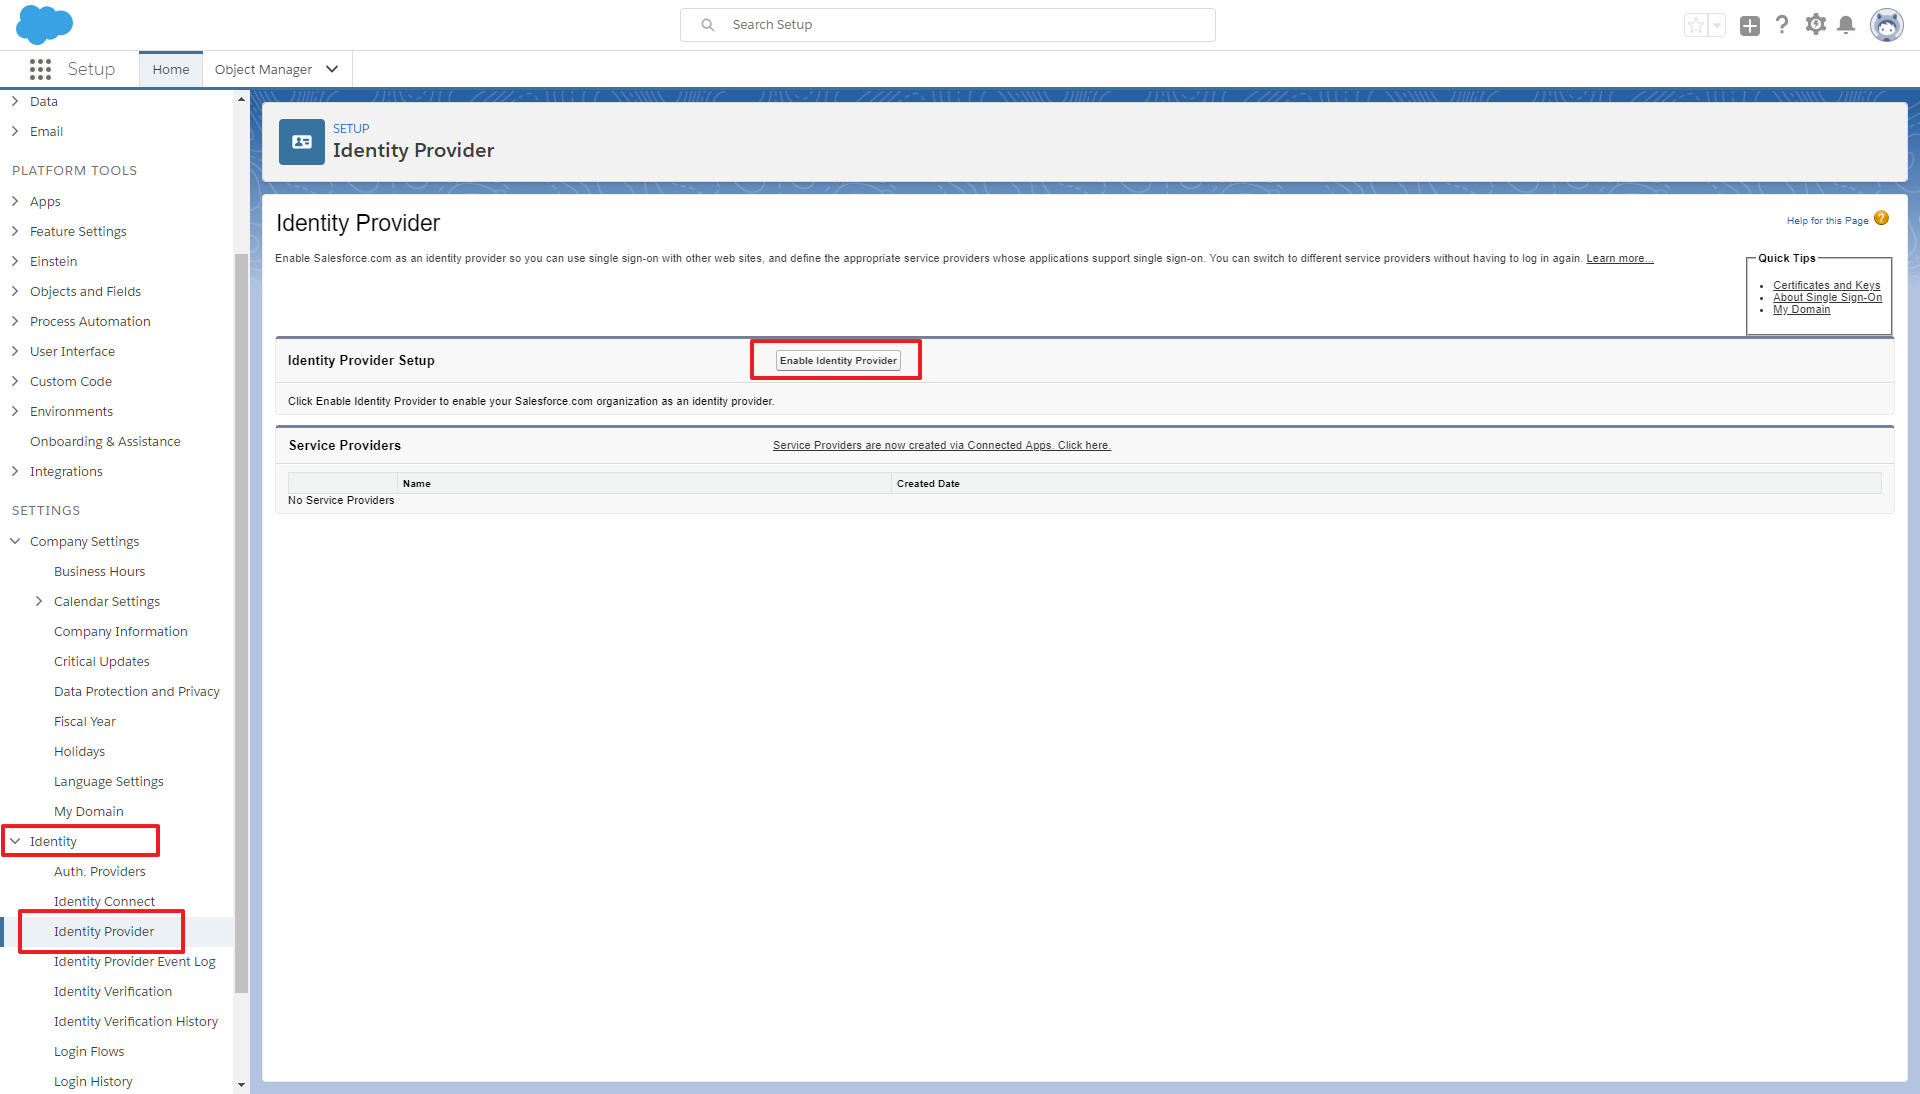Click the sidebar scroll up arrow
Screen dimensions: 1920x1094
[241, 99]
